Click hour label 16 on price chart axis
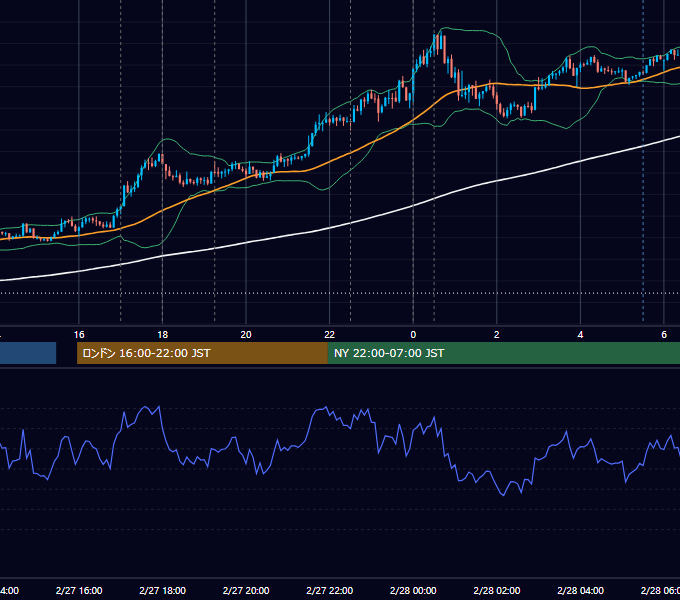This screenshot has height=600, width=680. click(x=79, y=335)
